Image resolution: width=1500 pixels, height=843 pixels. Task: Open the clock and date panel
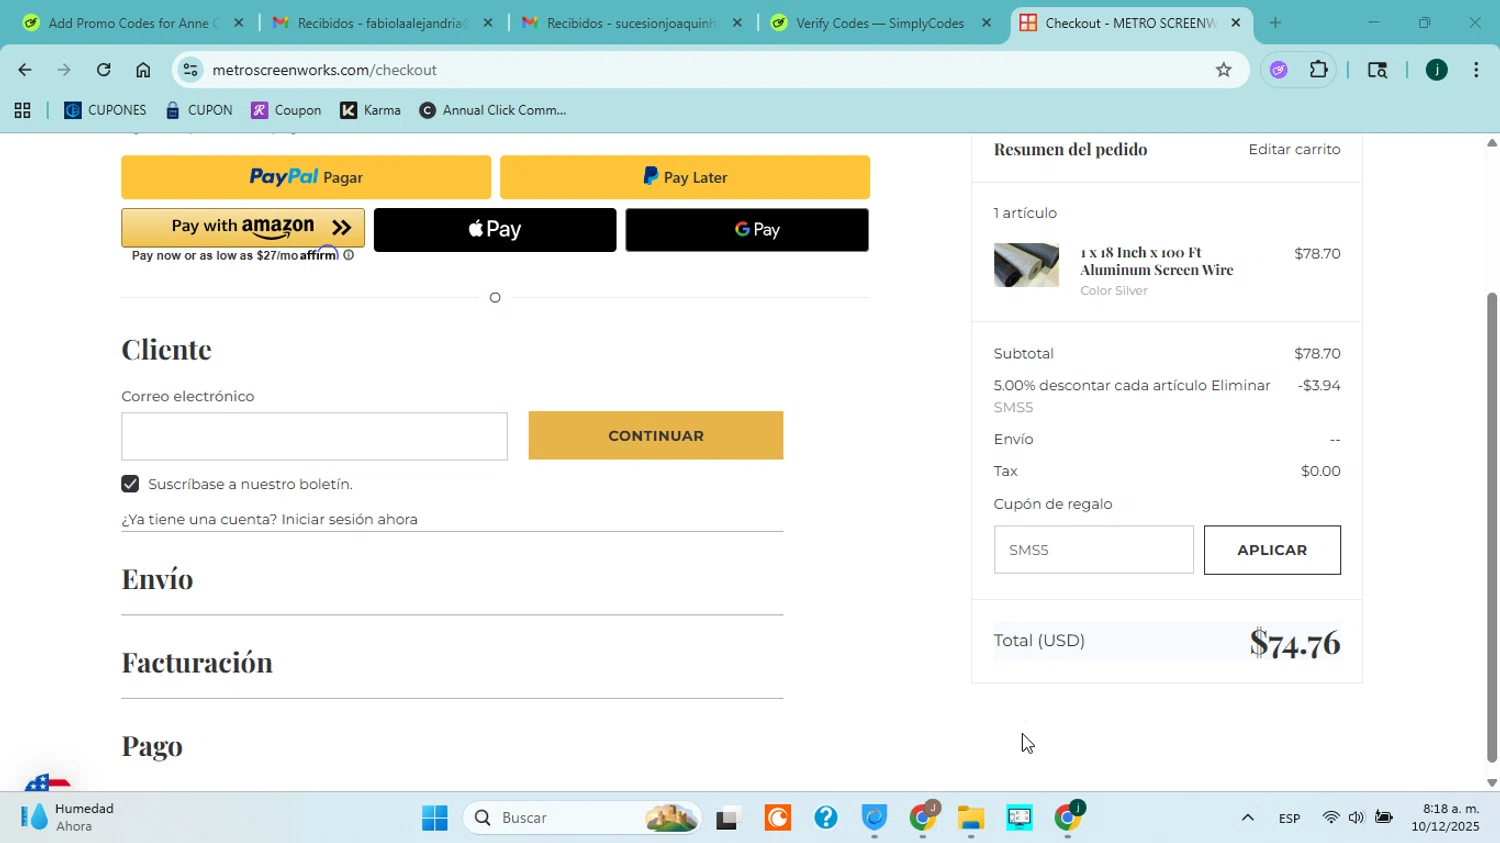1445,818
